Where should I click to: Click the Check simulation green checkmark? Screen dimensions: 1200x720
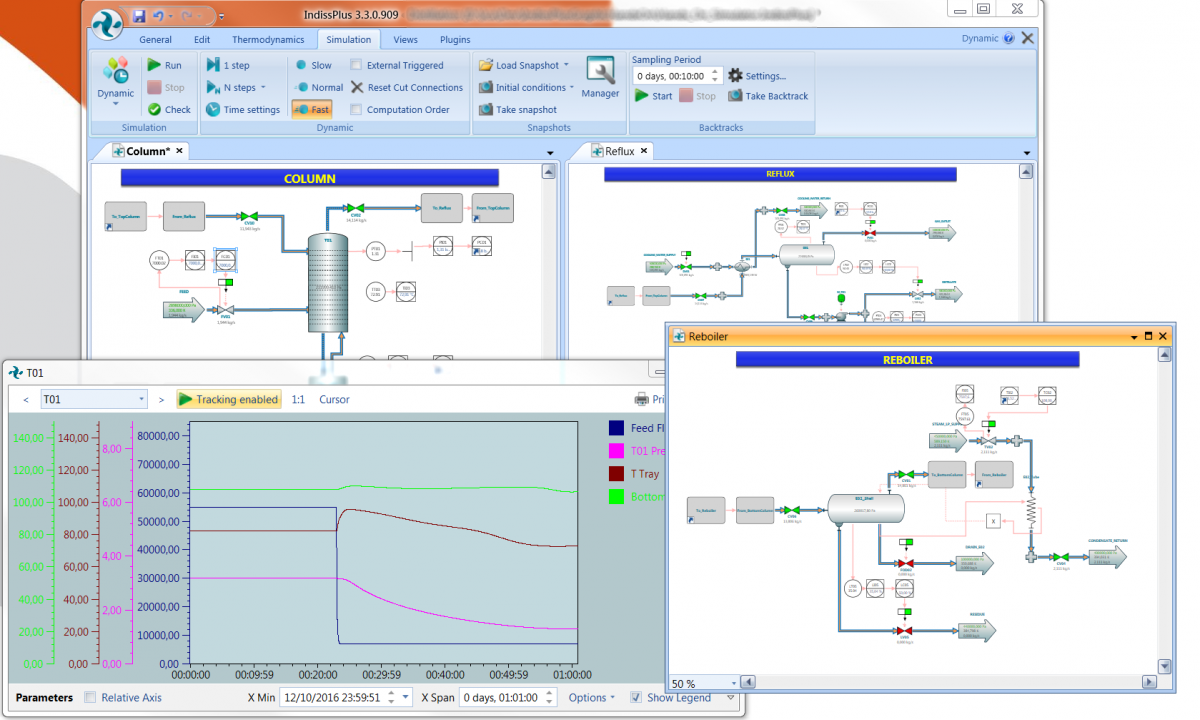pyautogui.click(x=154, y=110)
